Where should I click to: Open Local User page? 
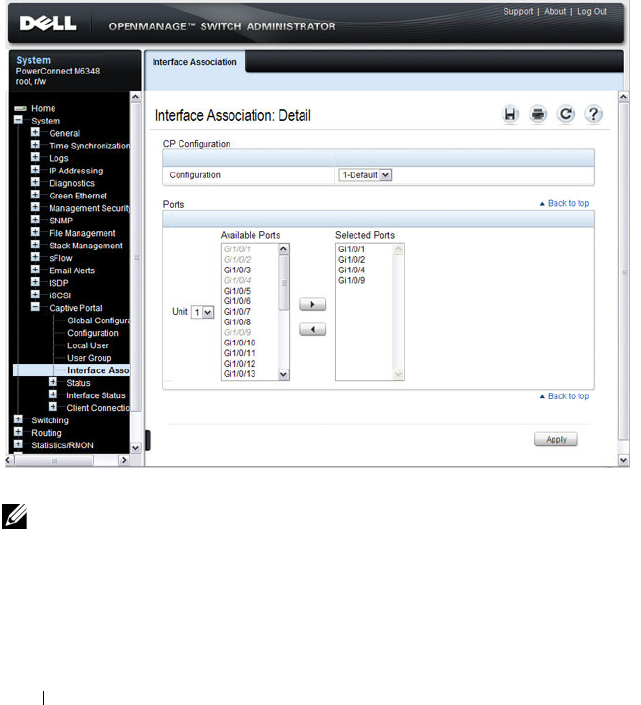[88, 346]
